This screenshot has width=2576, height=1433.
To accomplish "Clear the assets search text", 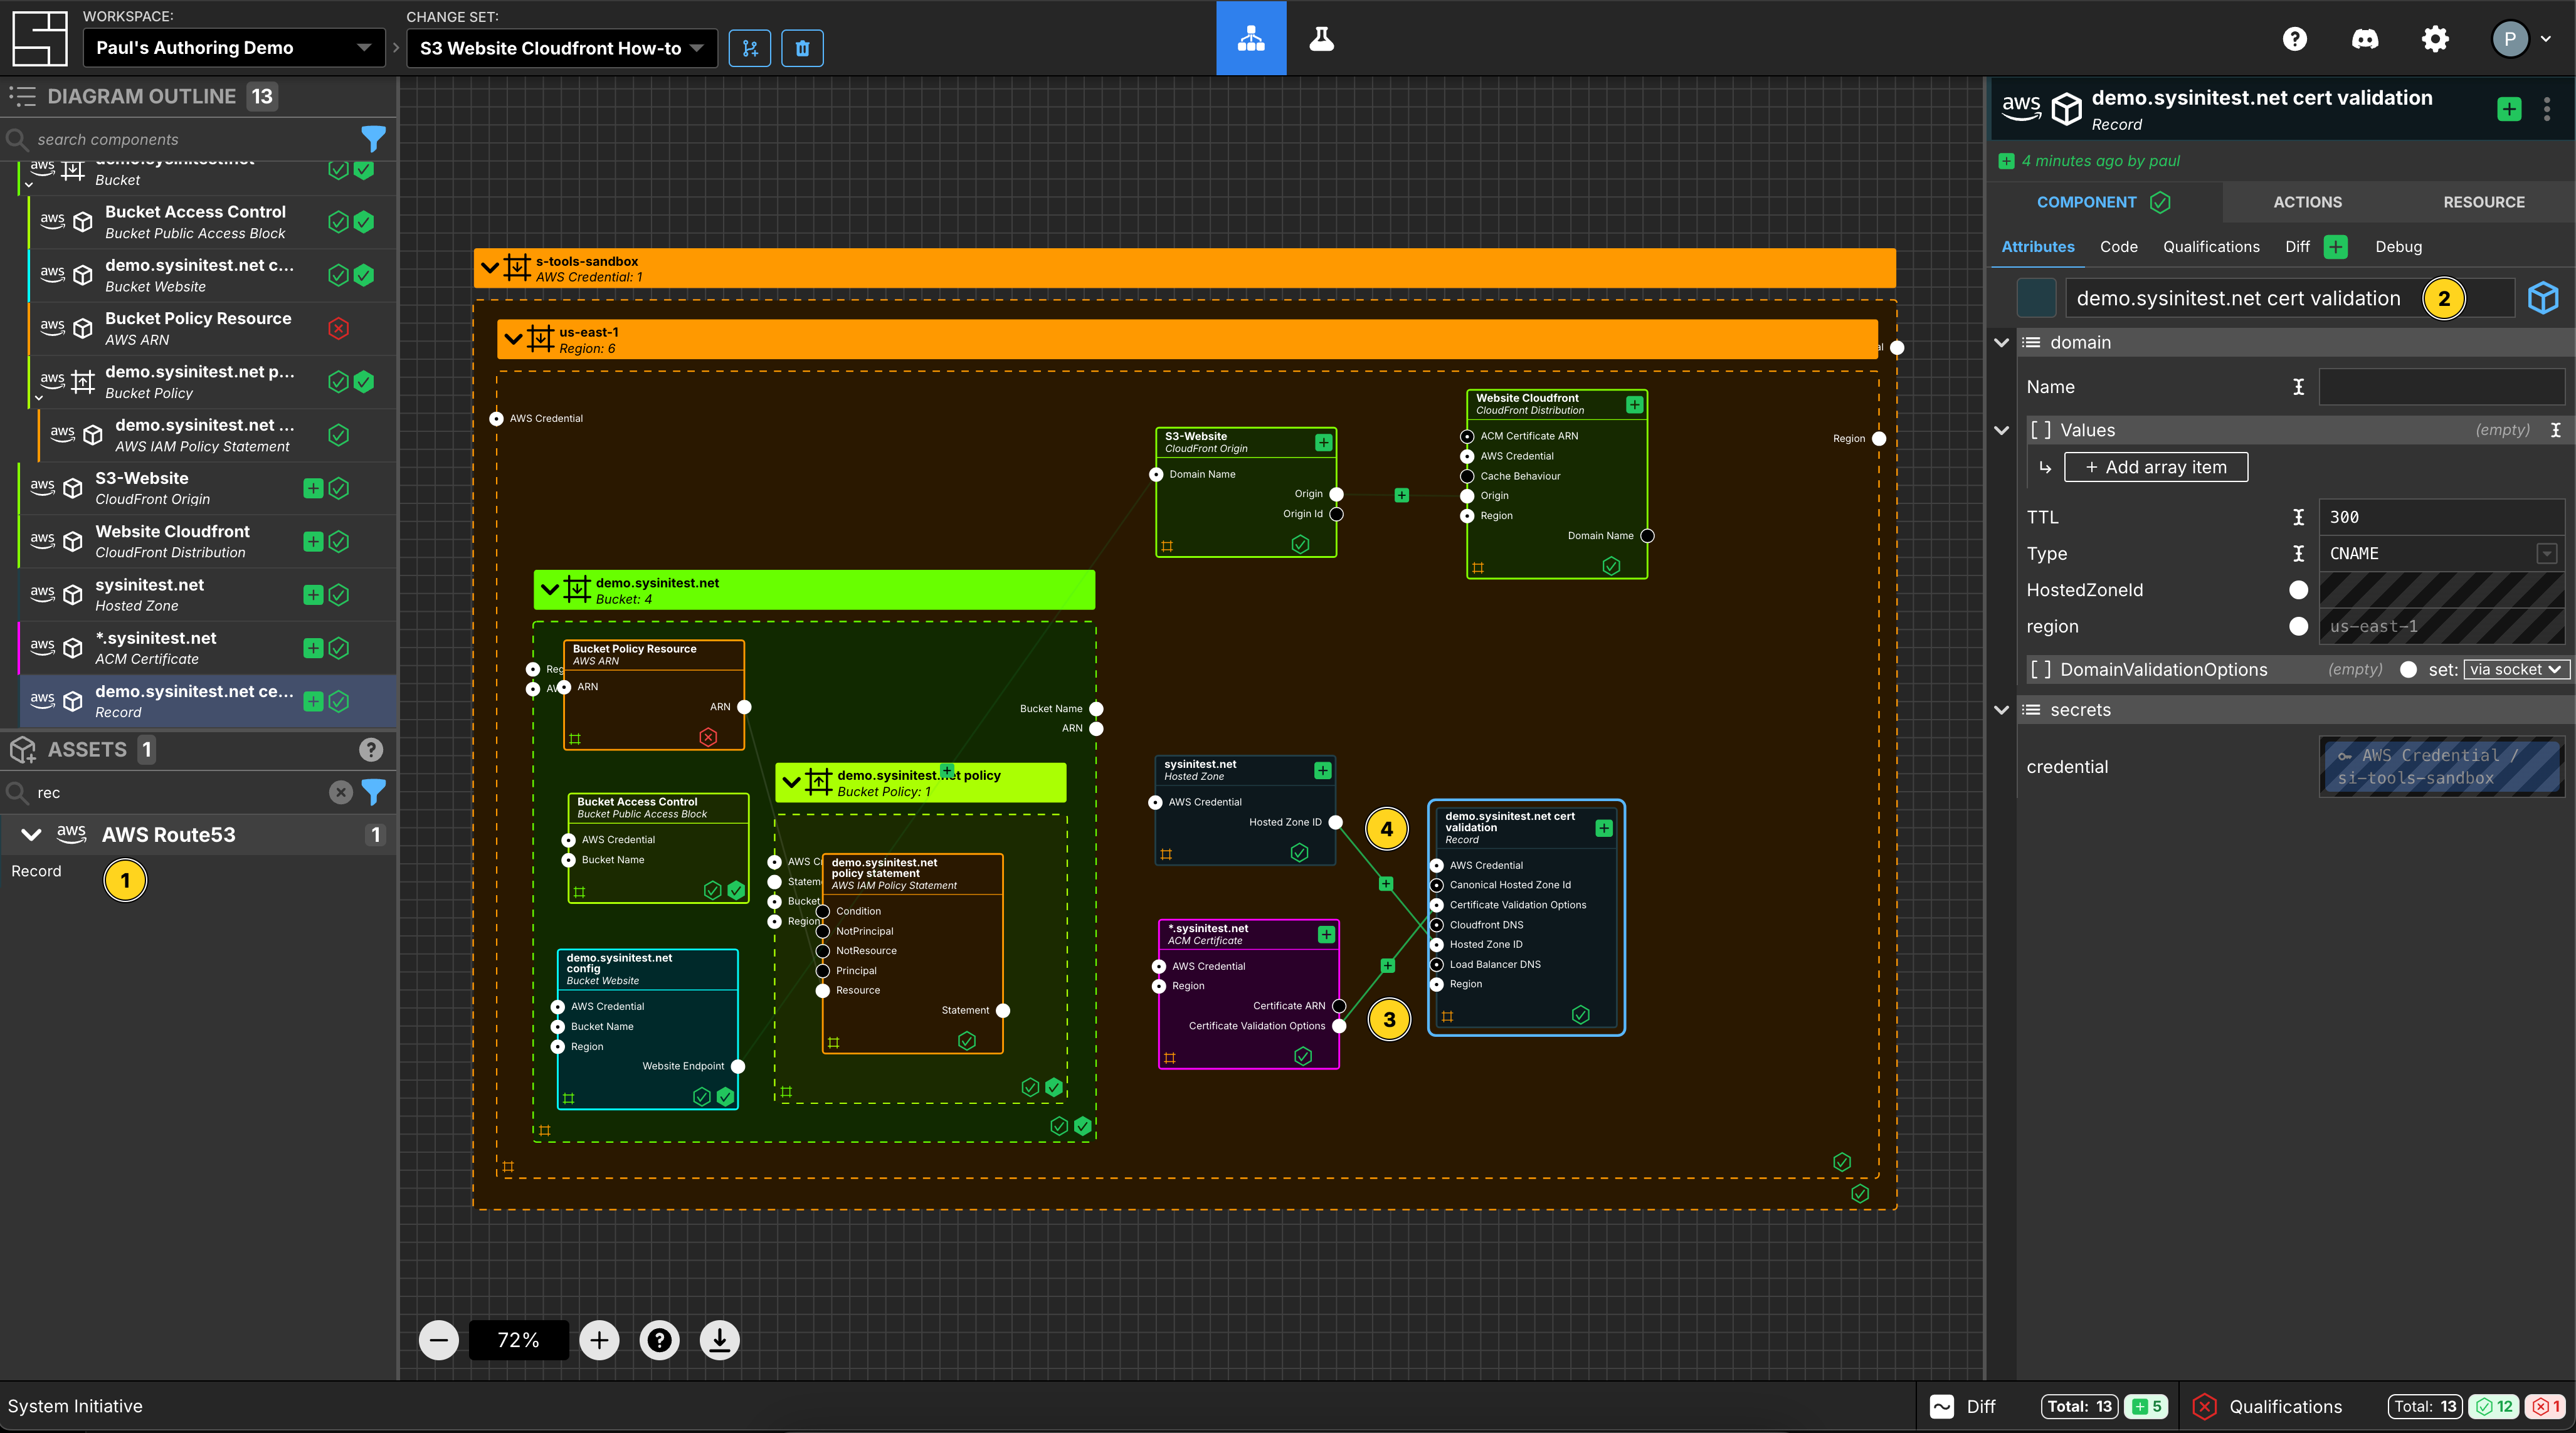I will tap(341, 792).
